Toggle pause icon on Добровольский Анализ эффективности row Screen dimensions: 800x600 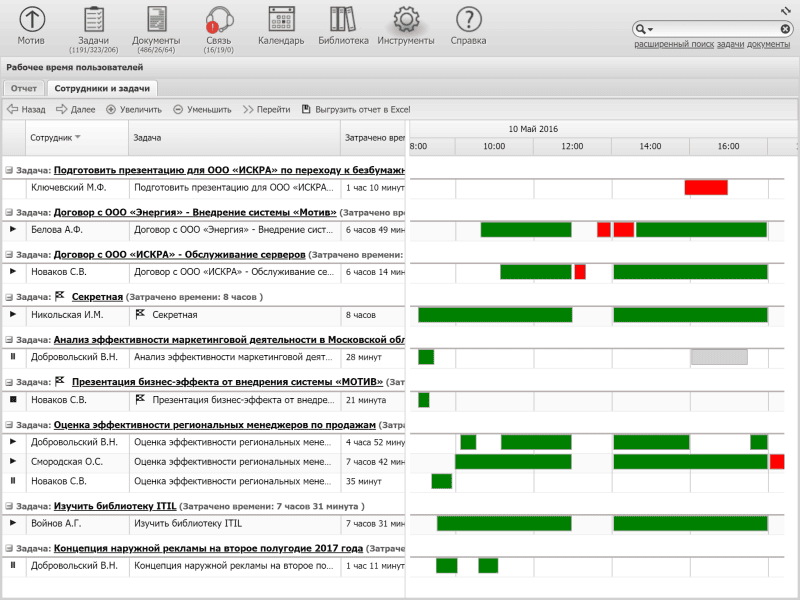tap(14, 356)
